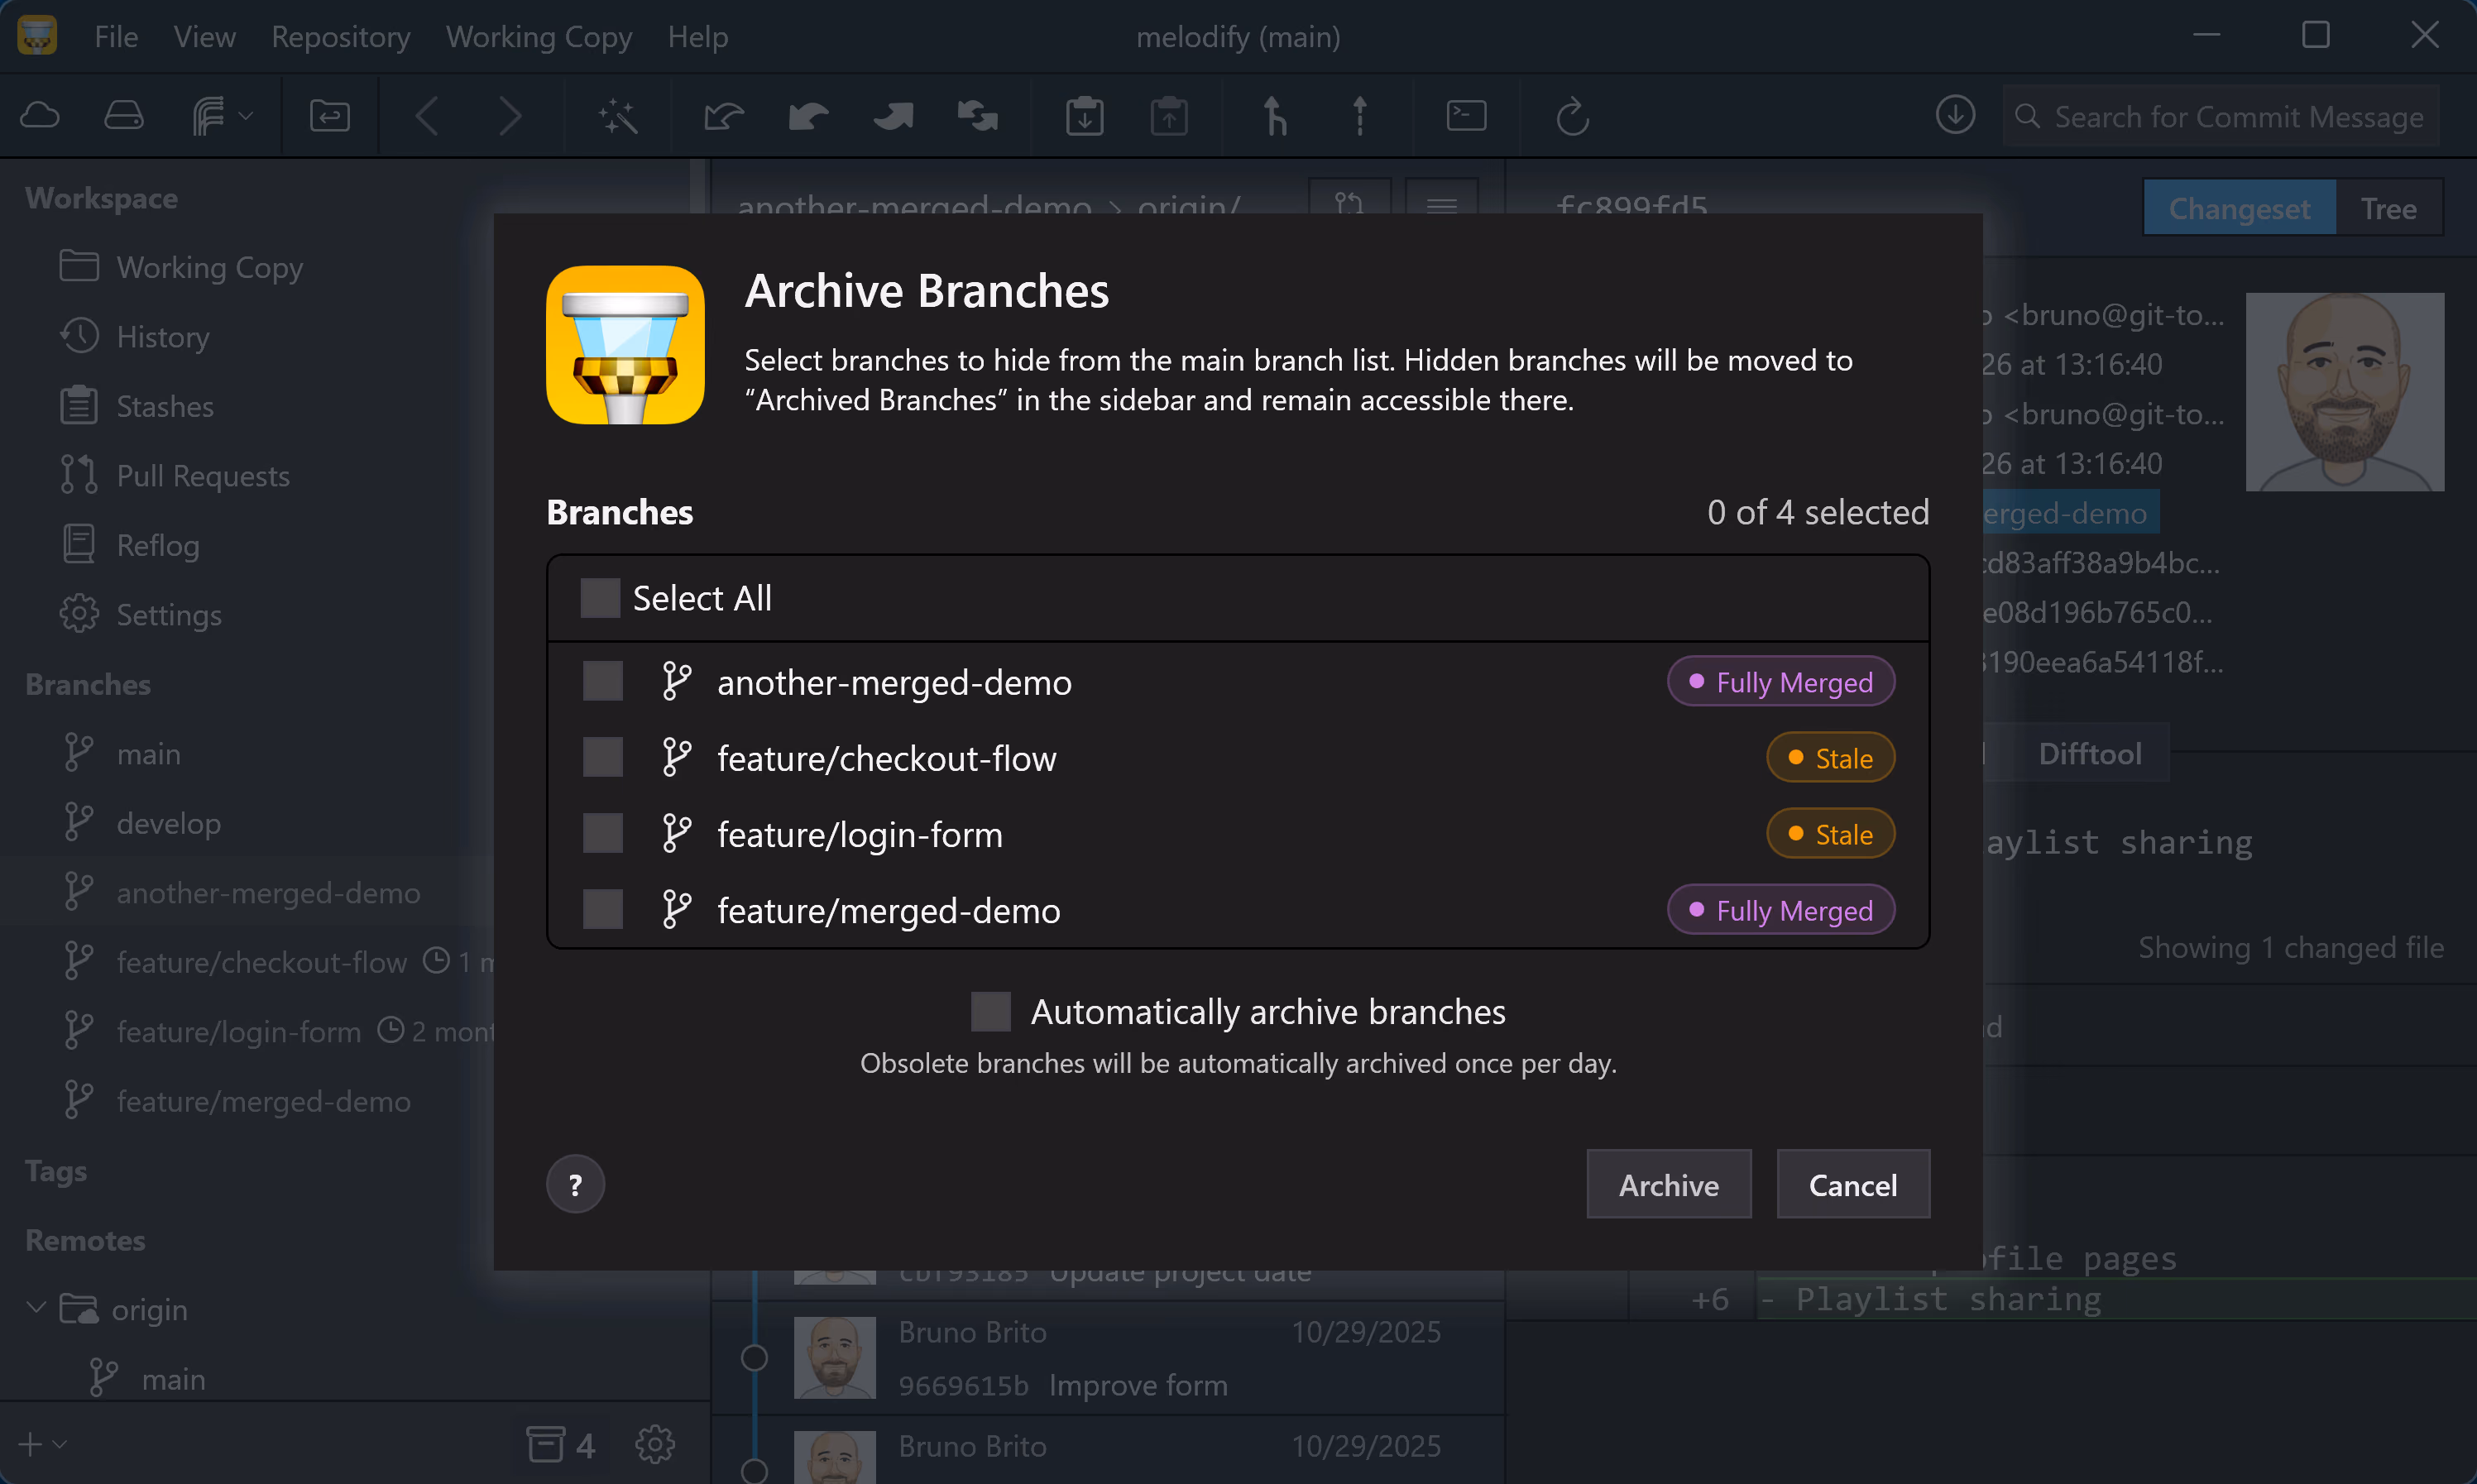Click the Push toolbar icon
The width and height of the screenshot is (2477, 1484).
[893, 116]
